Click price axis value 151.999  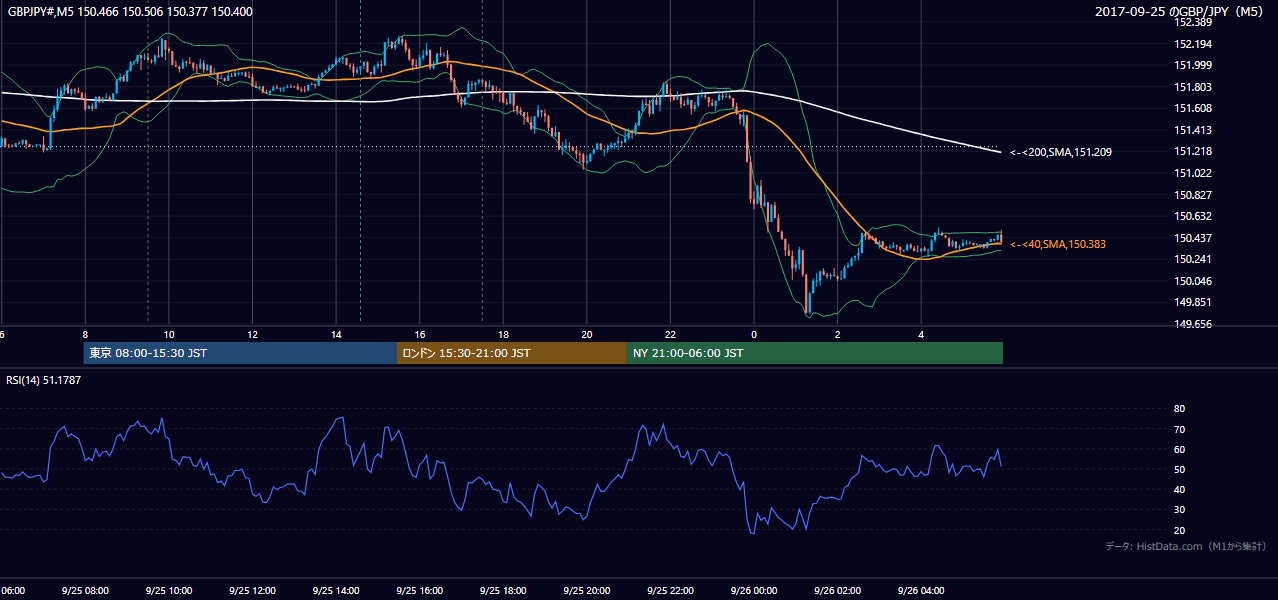coord(1192,65)
